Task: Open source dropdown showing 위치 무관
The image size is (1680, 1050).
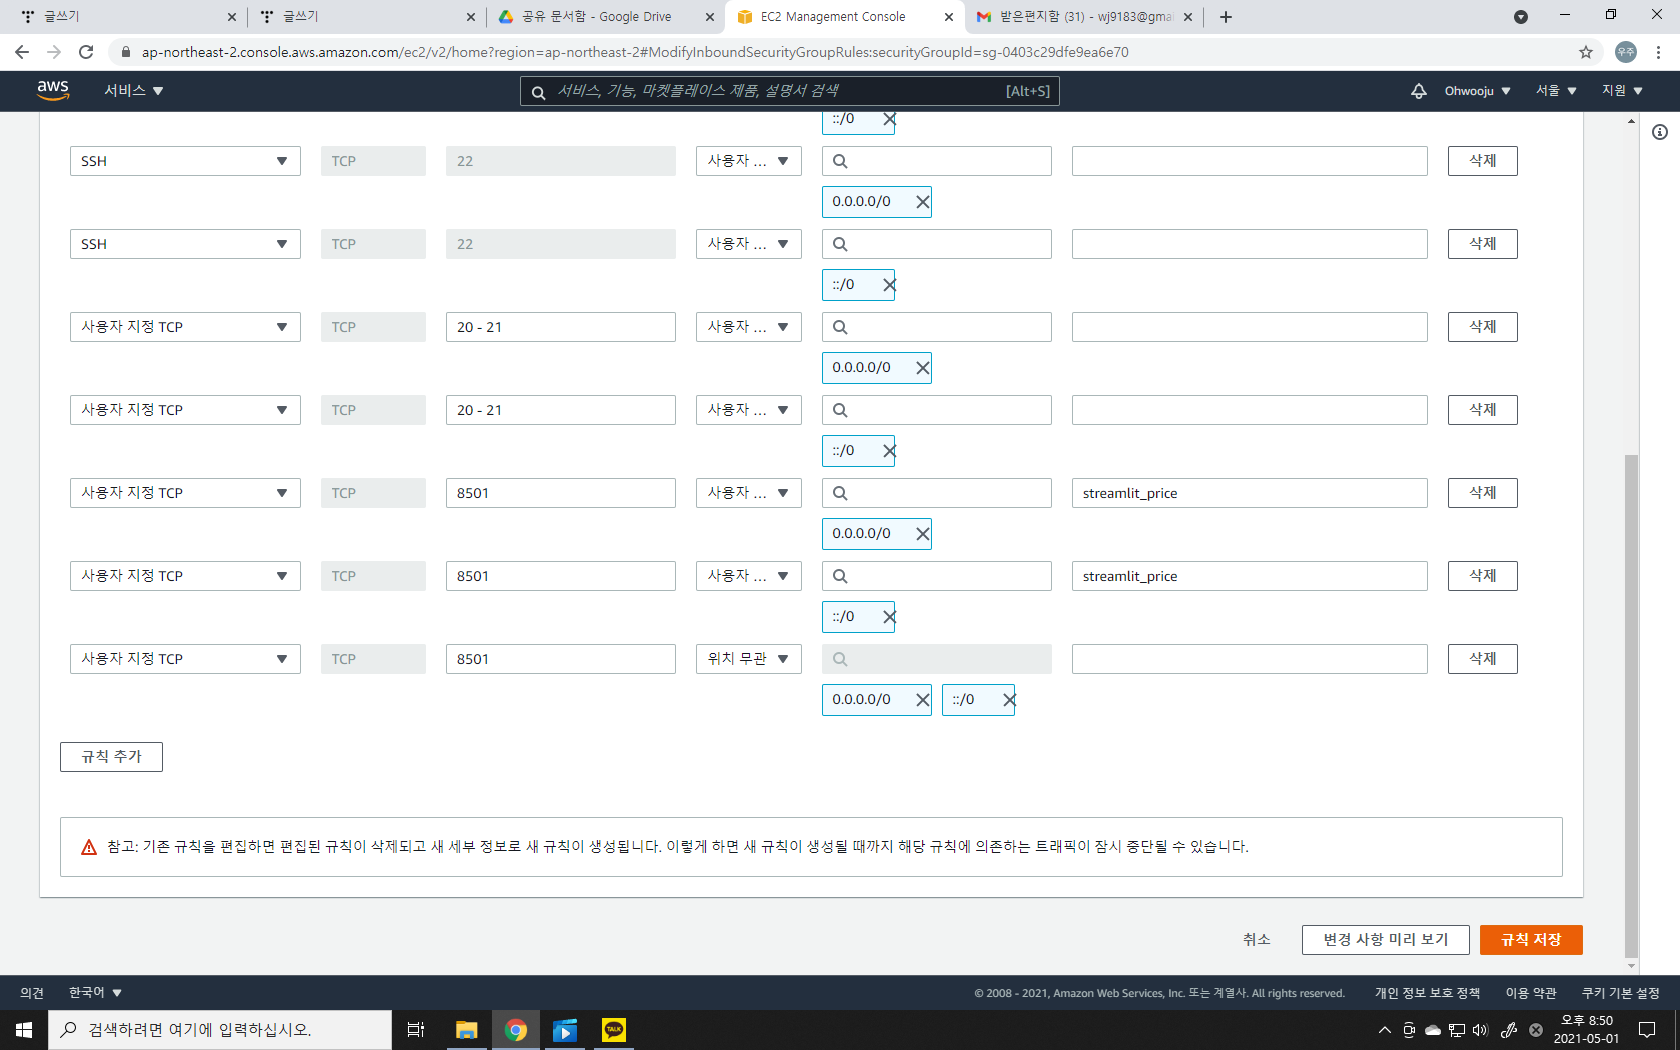Action: (749, 659)
